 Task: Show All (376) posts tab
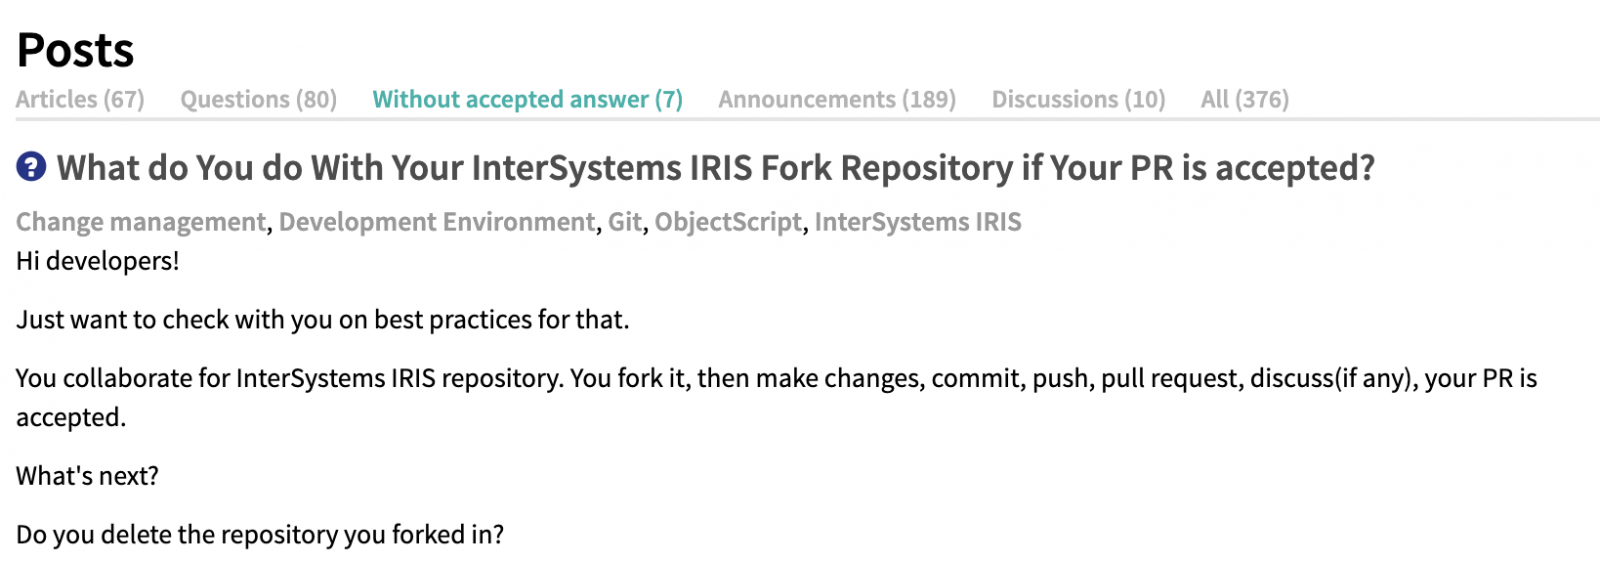coord(1245,99)
